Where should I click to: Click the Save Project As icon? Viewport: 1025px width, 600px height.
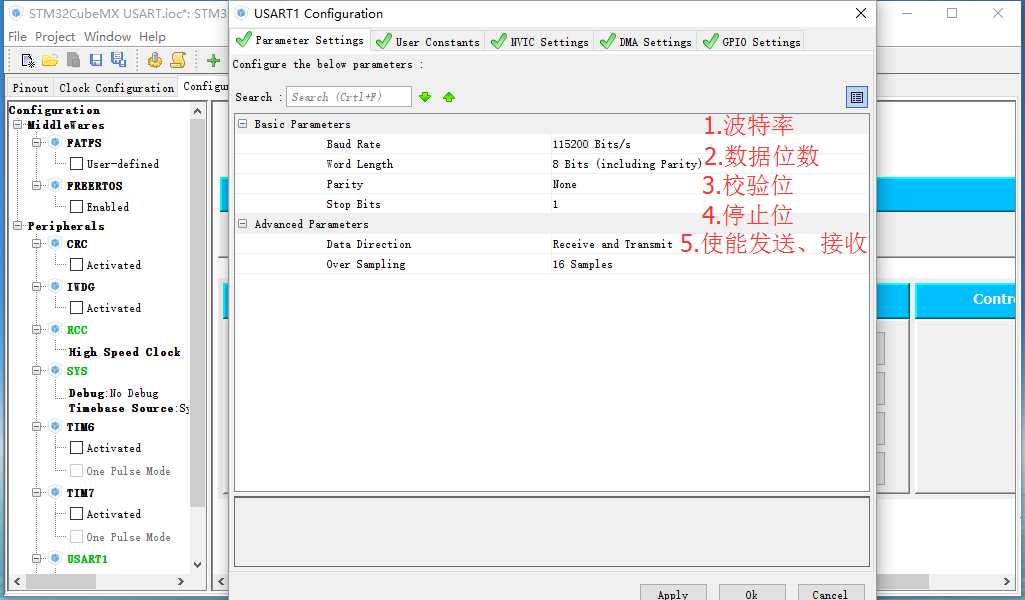tap(118, 59)
